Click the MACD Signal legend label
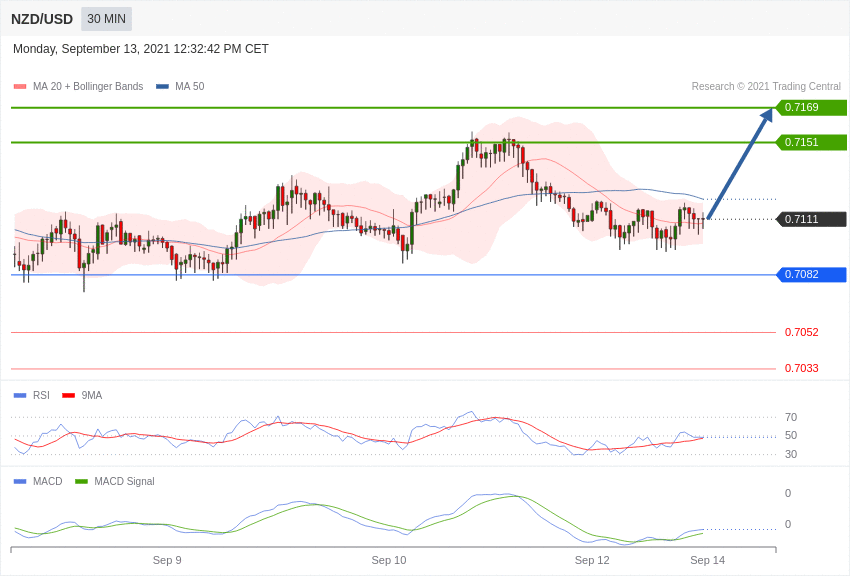850x576 pixels. [x=124, y=481]
